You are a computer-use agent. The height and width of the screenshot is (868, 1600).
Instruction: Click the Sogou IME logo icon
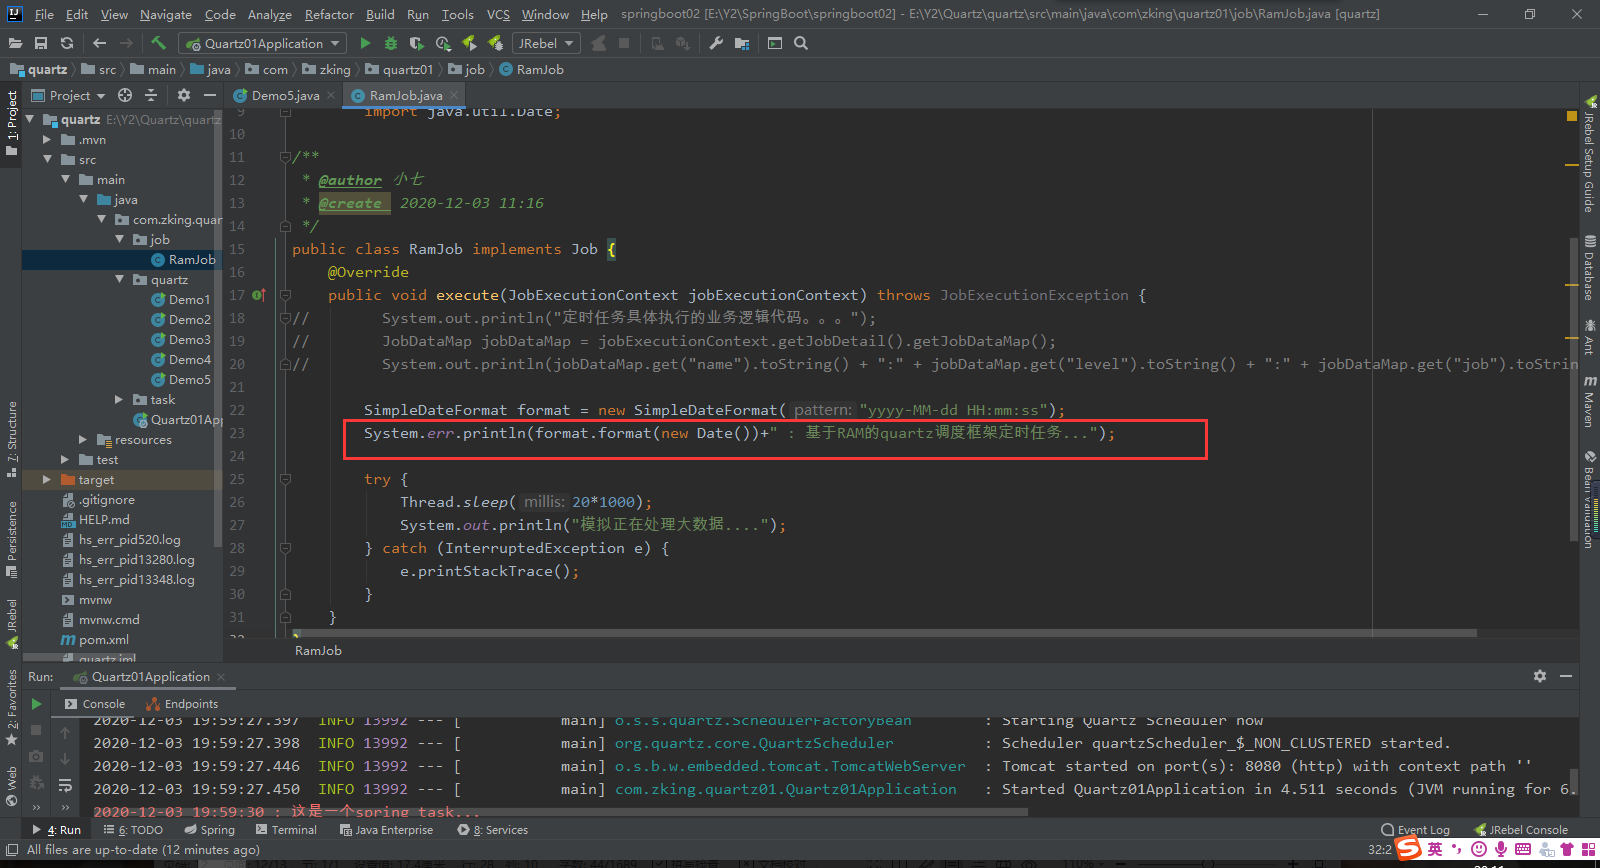coord(1409,848)
